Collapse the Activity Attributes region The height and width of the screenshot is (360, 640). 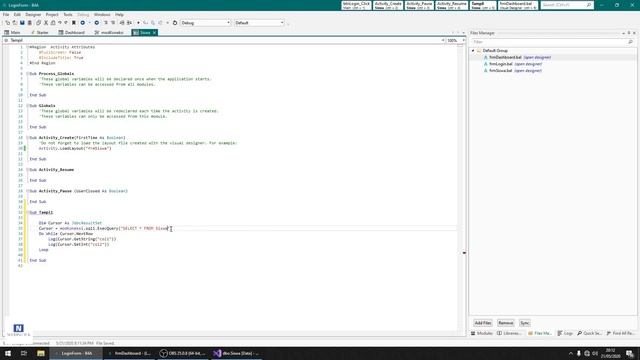click(x=27, y=47)
